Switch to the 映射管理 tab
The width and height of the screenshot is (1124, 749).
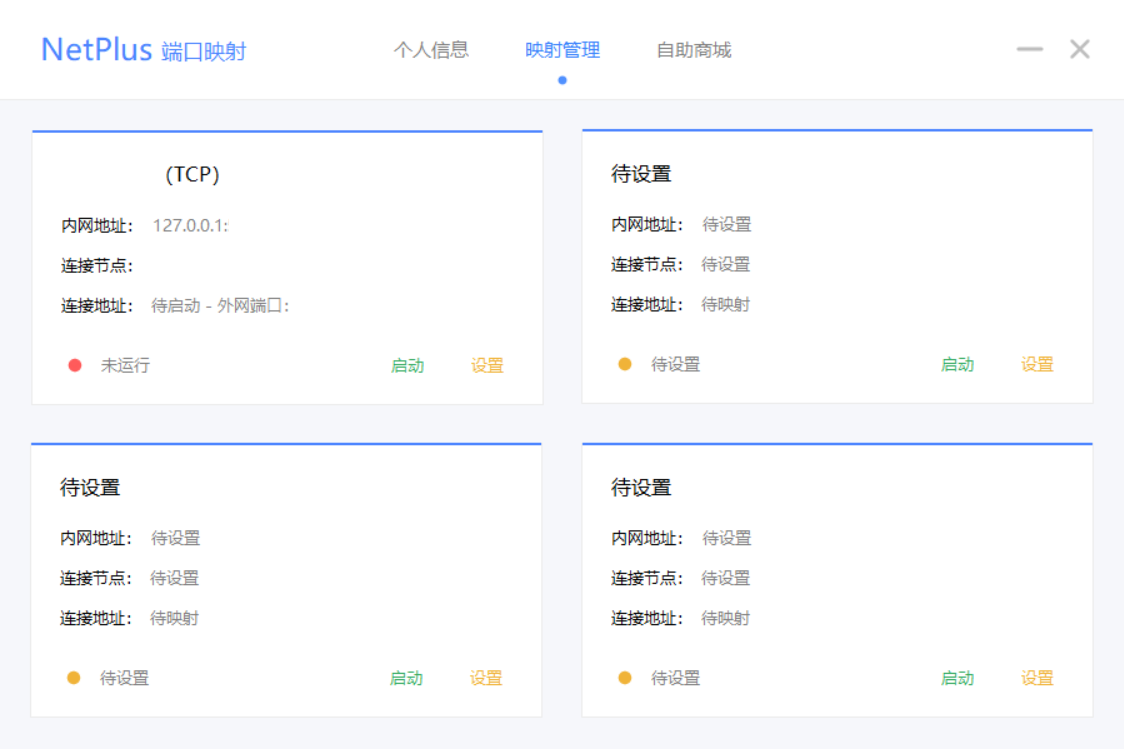point(562,50)
